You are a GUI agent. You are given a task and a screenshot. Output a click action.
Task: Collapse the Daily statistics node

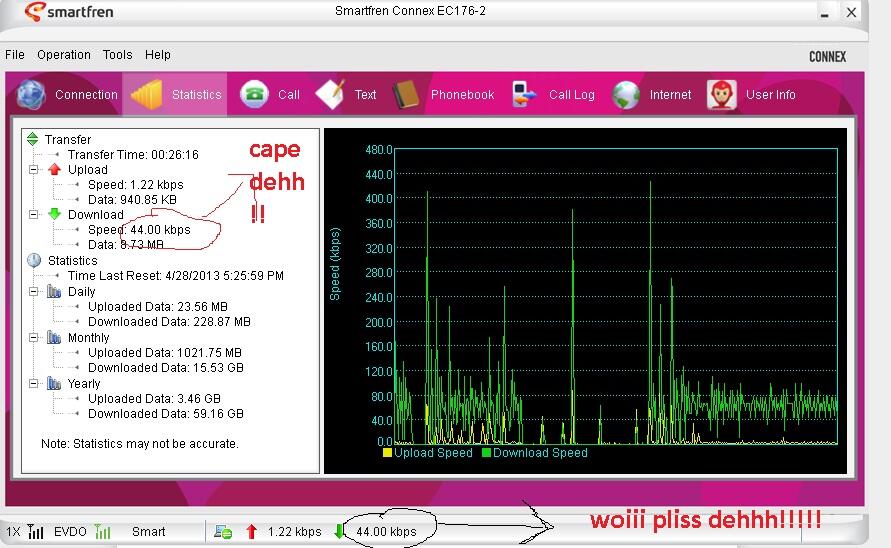click(34, 292)
